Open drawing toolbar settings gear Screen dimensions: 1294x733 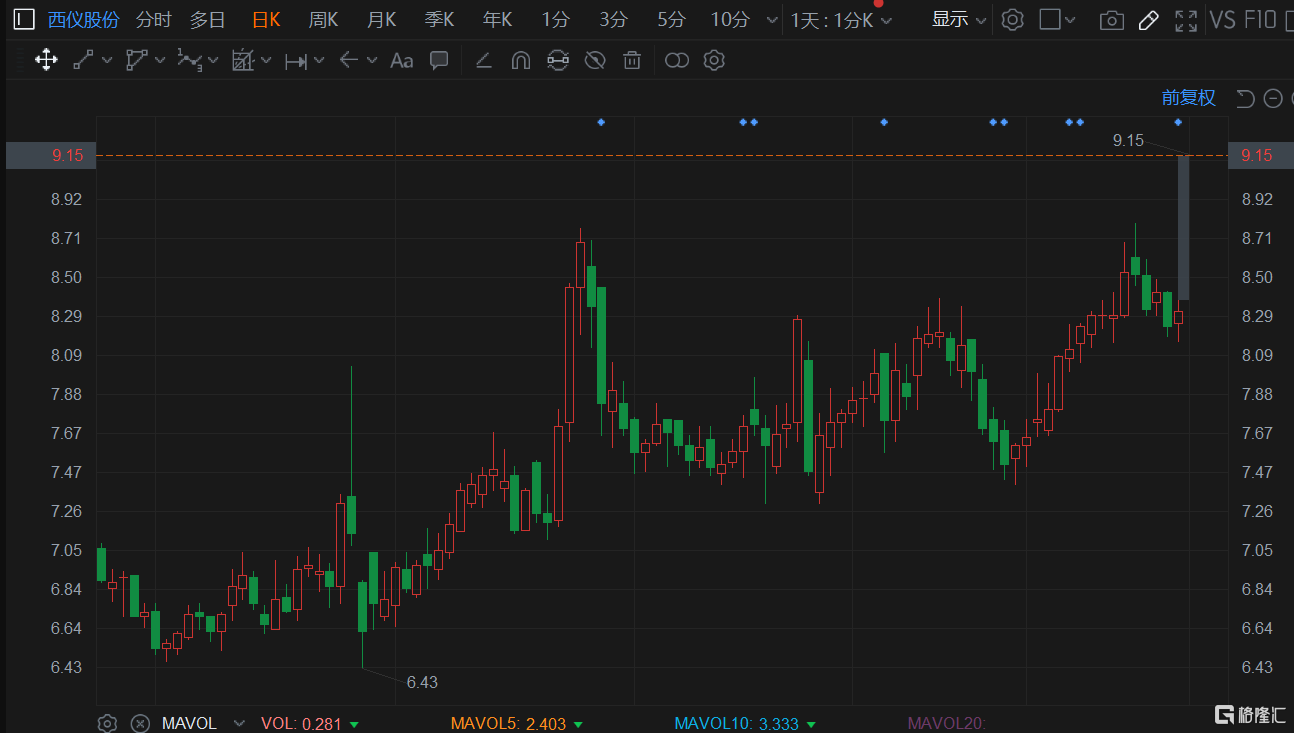pos(714,61)
